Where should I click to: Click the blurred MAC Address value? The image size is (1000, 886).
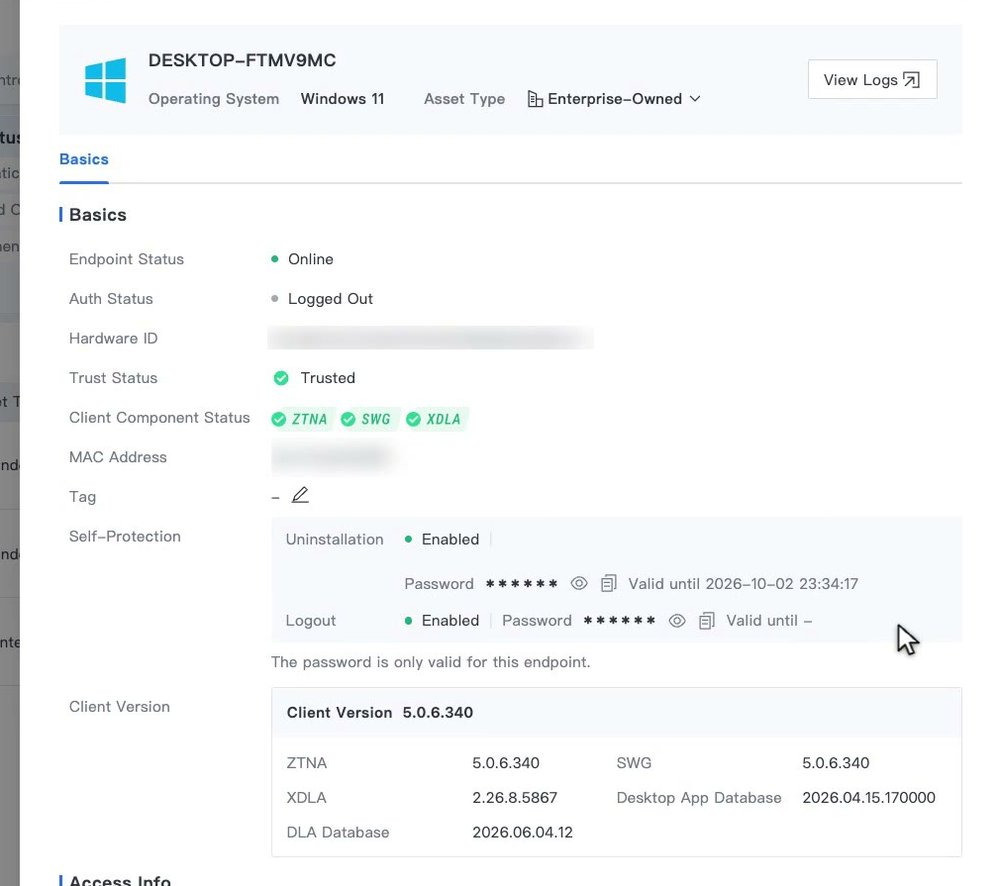(332, 457)
